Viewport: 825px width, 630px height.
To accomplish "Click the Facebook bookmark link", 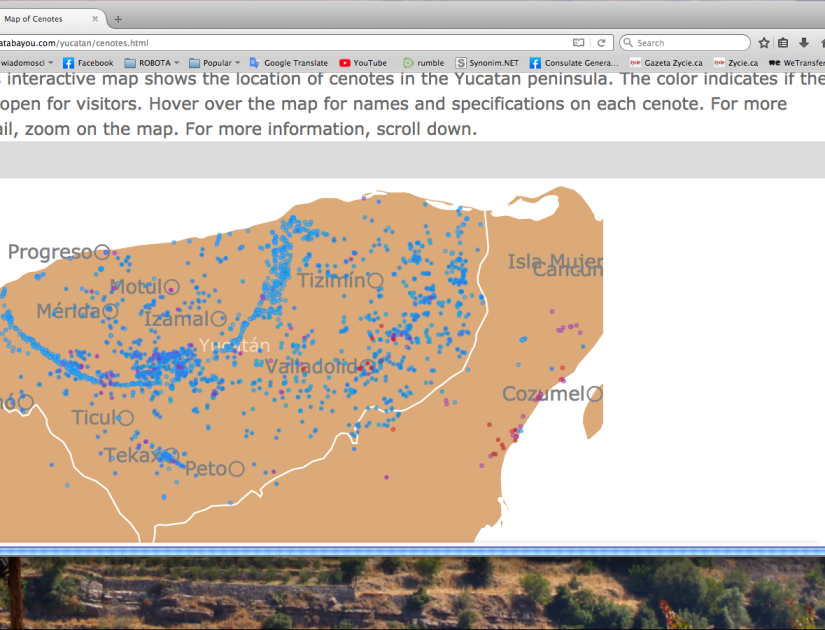I will click(88, 63).
